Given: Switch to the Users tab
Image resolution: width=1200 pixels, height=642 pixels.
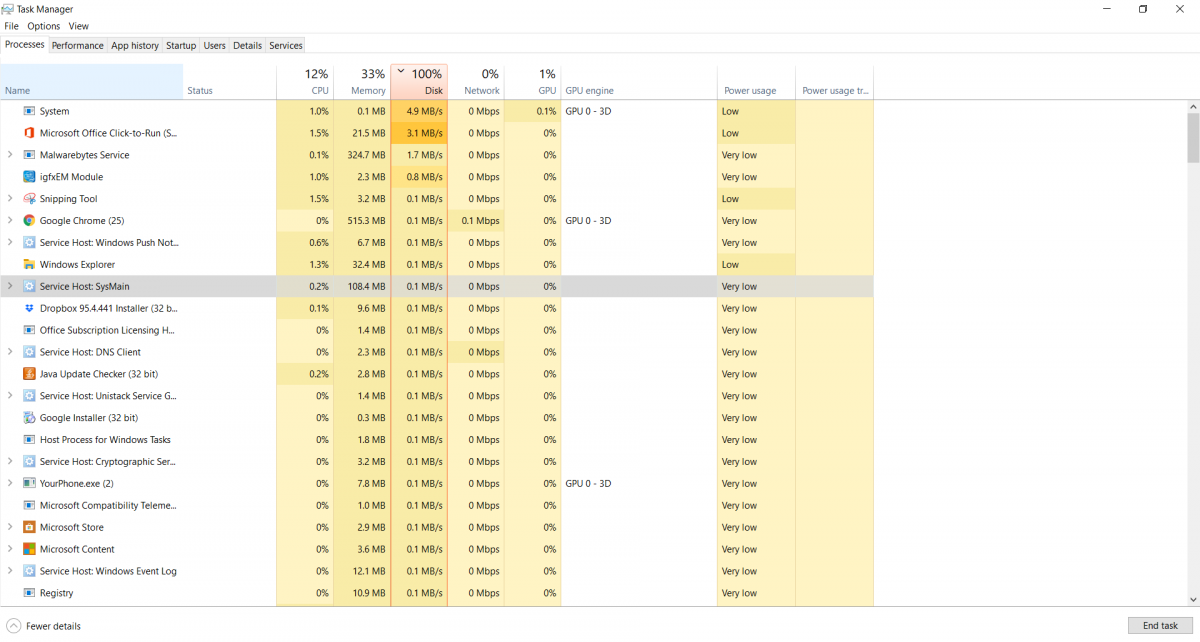Looking at the screenshot, I should point(214,45).
